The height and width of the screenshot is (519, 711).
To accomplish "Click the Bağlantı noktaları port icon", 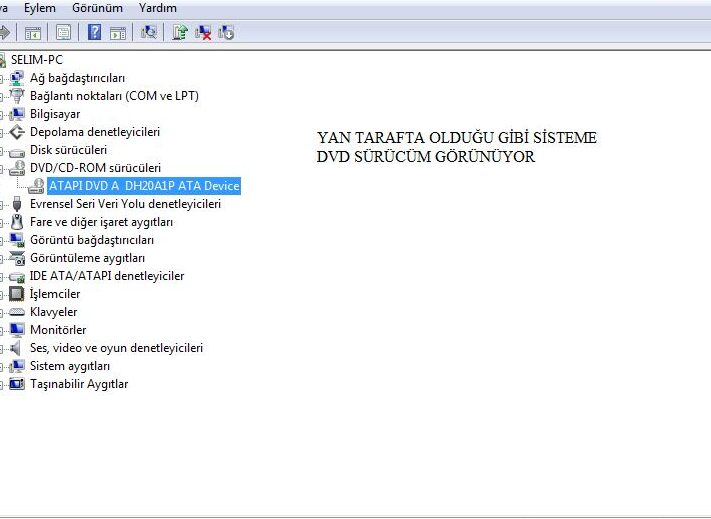I will point(17,96).
